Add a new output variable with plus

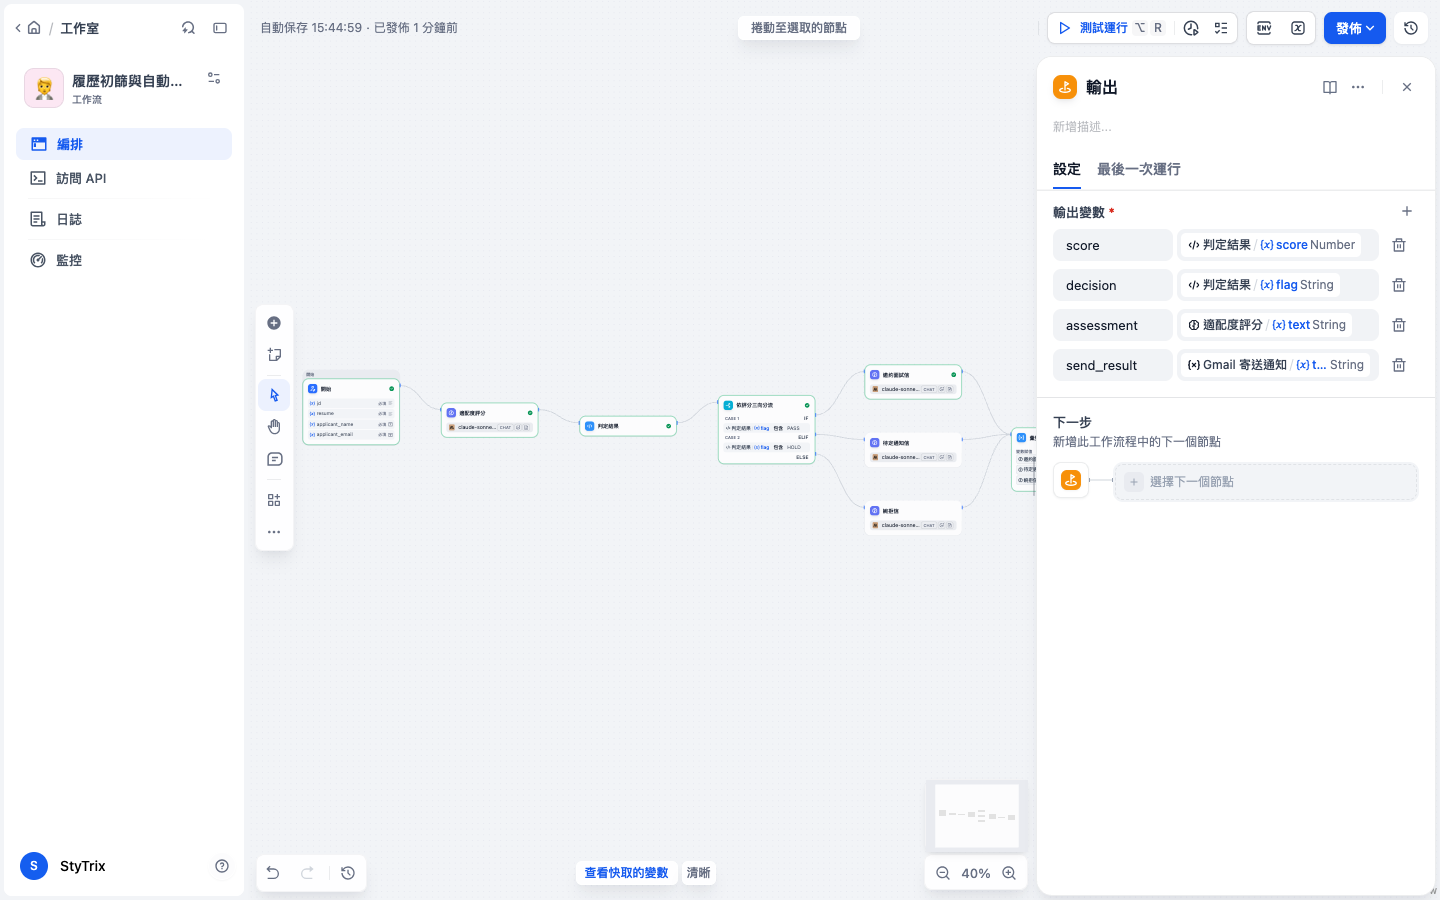(1407, 211)
